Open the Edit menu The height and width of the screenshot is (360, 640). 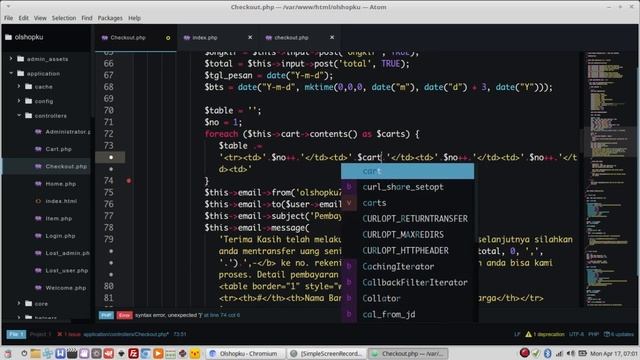23,18
